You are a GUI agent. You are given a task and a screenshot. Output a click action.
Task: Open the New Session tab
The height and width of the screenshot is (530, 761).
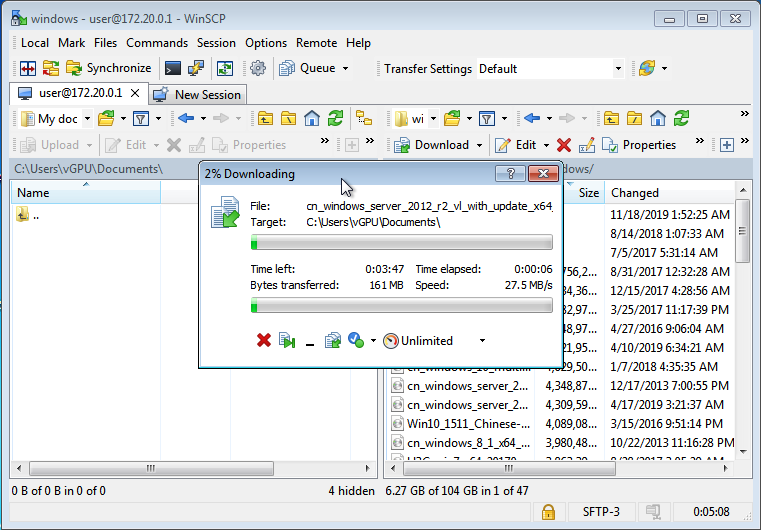point(197,95)
